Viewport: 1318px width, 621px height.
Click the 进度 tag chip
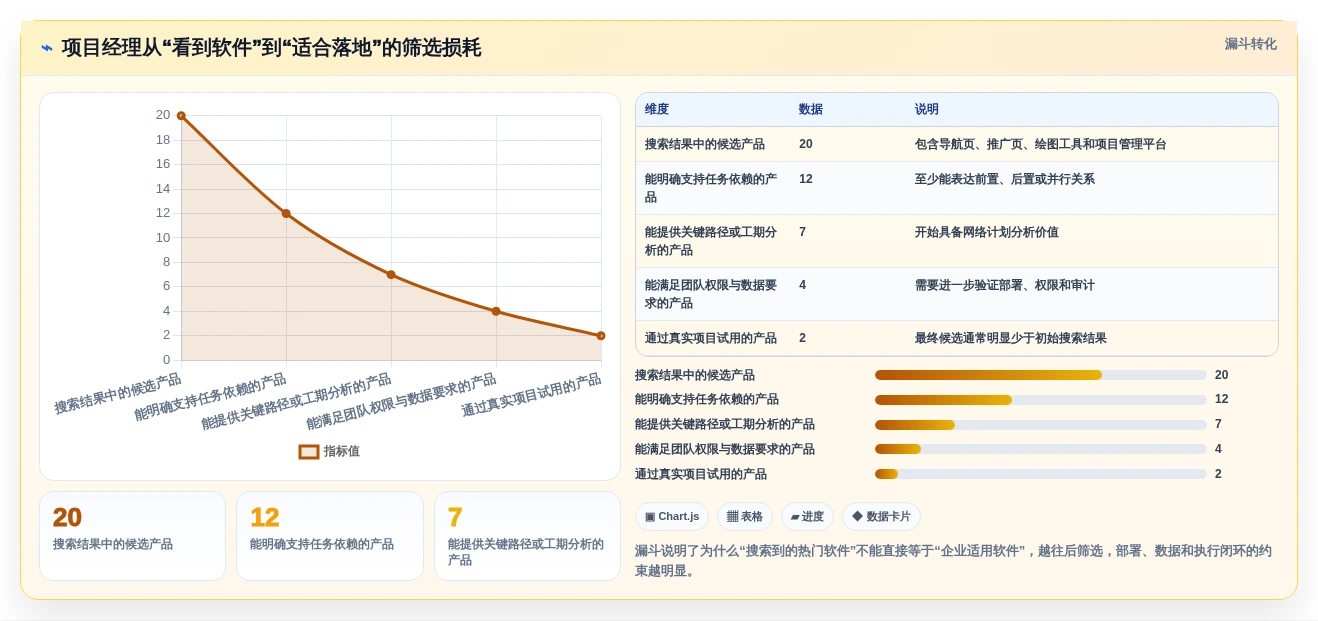coord(807,516)
